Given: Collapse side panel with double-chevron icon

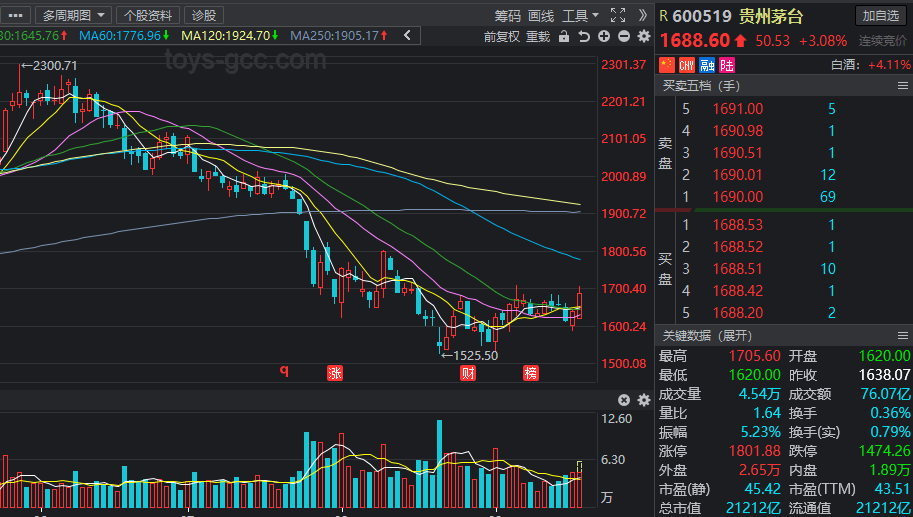Looking at the screenshot, I should click(x=643, y=15).
